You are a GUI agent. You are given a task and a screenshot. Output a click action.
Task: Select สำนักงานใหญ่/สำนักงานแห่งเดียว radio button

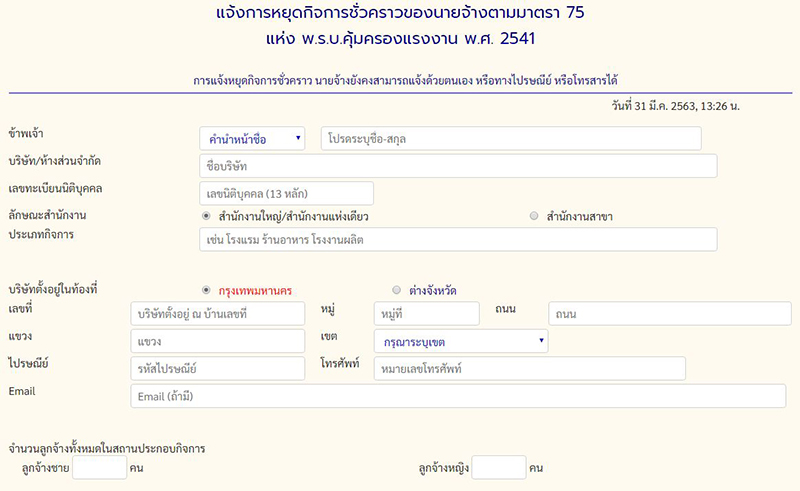pos(206,215)
